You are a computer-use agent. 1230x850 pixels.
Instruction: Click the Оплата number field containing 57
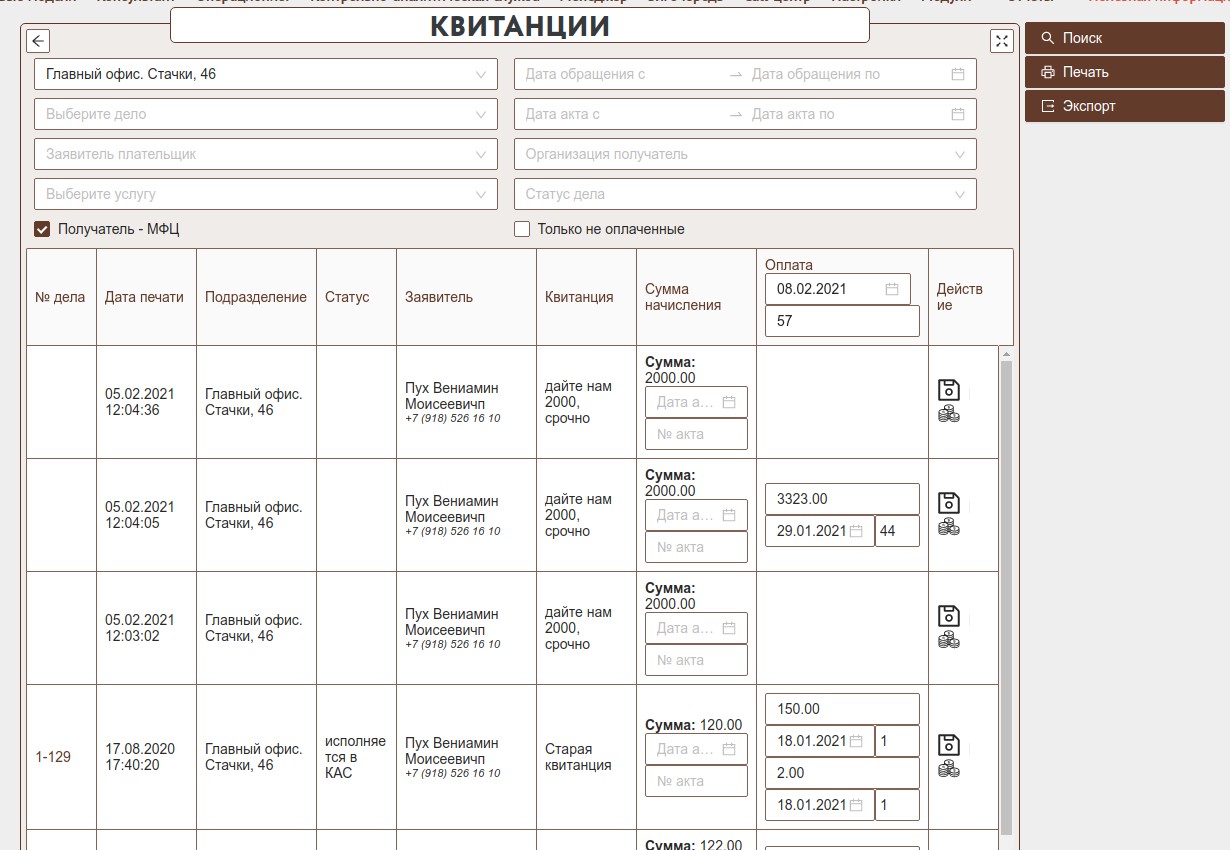[x=841, y=321]
